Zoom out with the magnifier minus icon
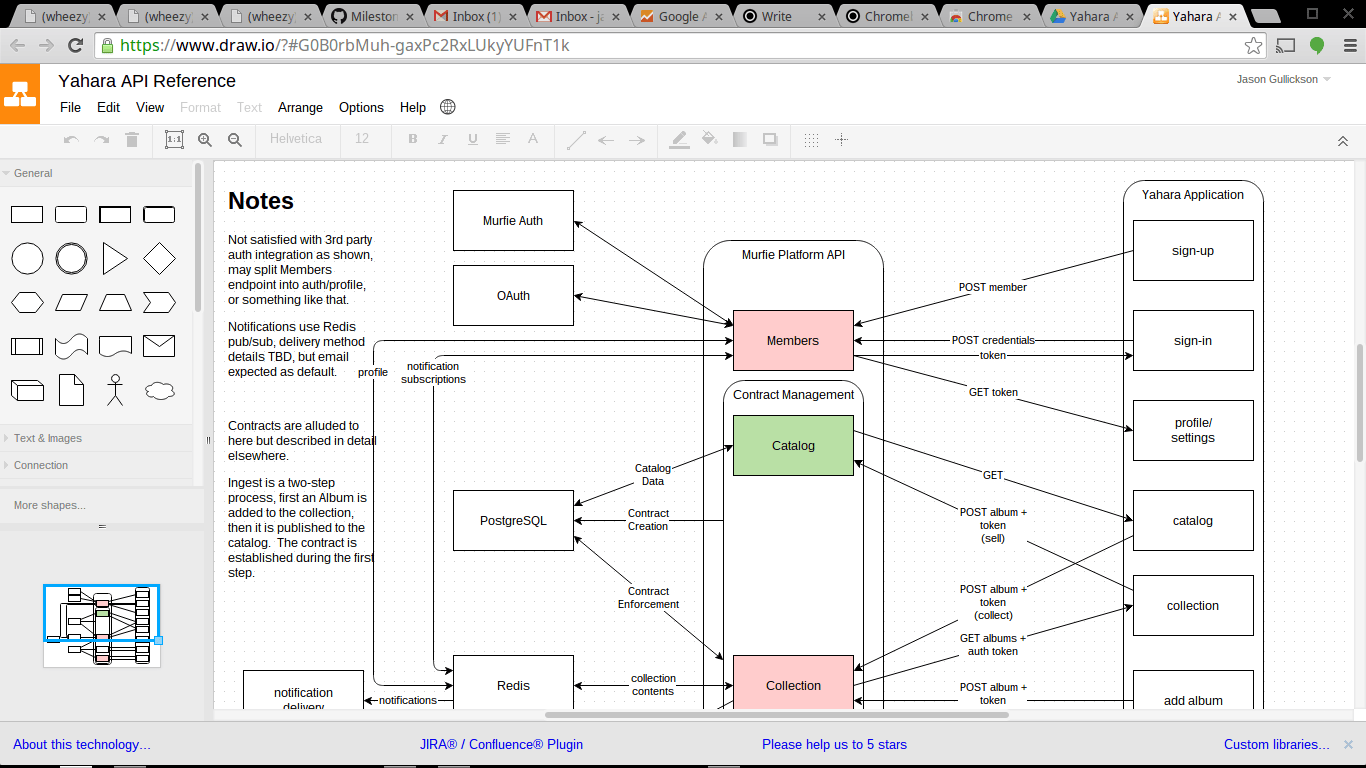This screenshot has width=1366, height=768. [x=235, y=140]
